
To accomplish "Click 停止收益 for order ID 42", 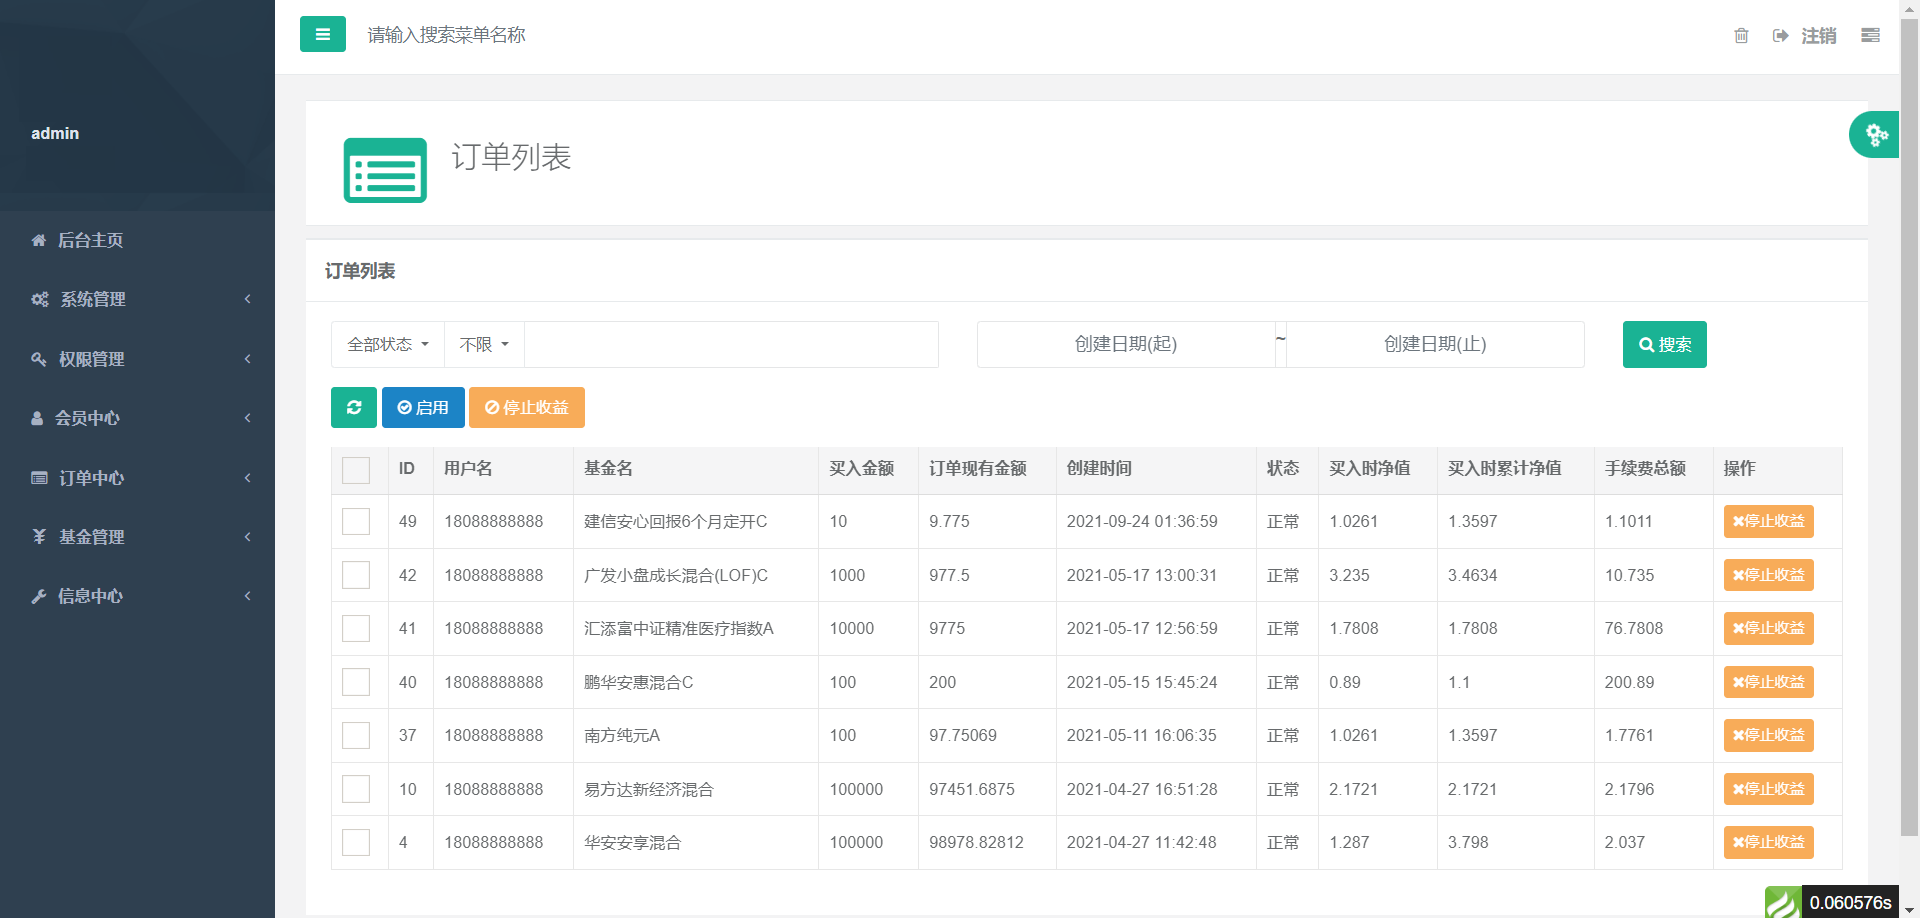I will click(1768, 575).
